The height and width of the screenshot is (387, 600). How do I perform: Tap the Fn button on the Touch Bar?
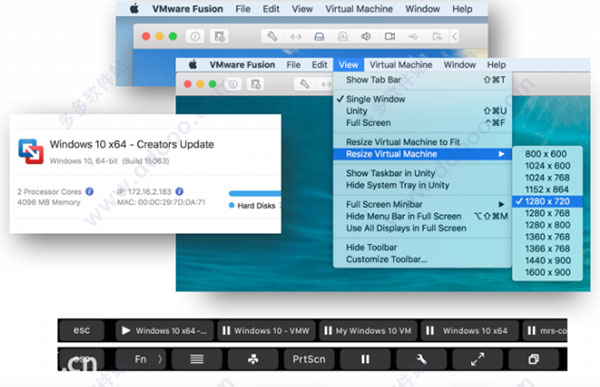tap(140, 359)
